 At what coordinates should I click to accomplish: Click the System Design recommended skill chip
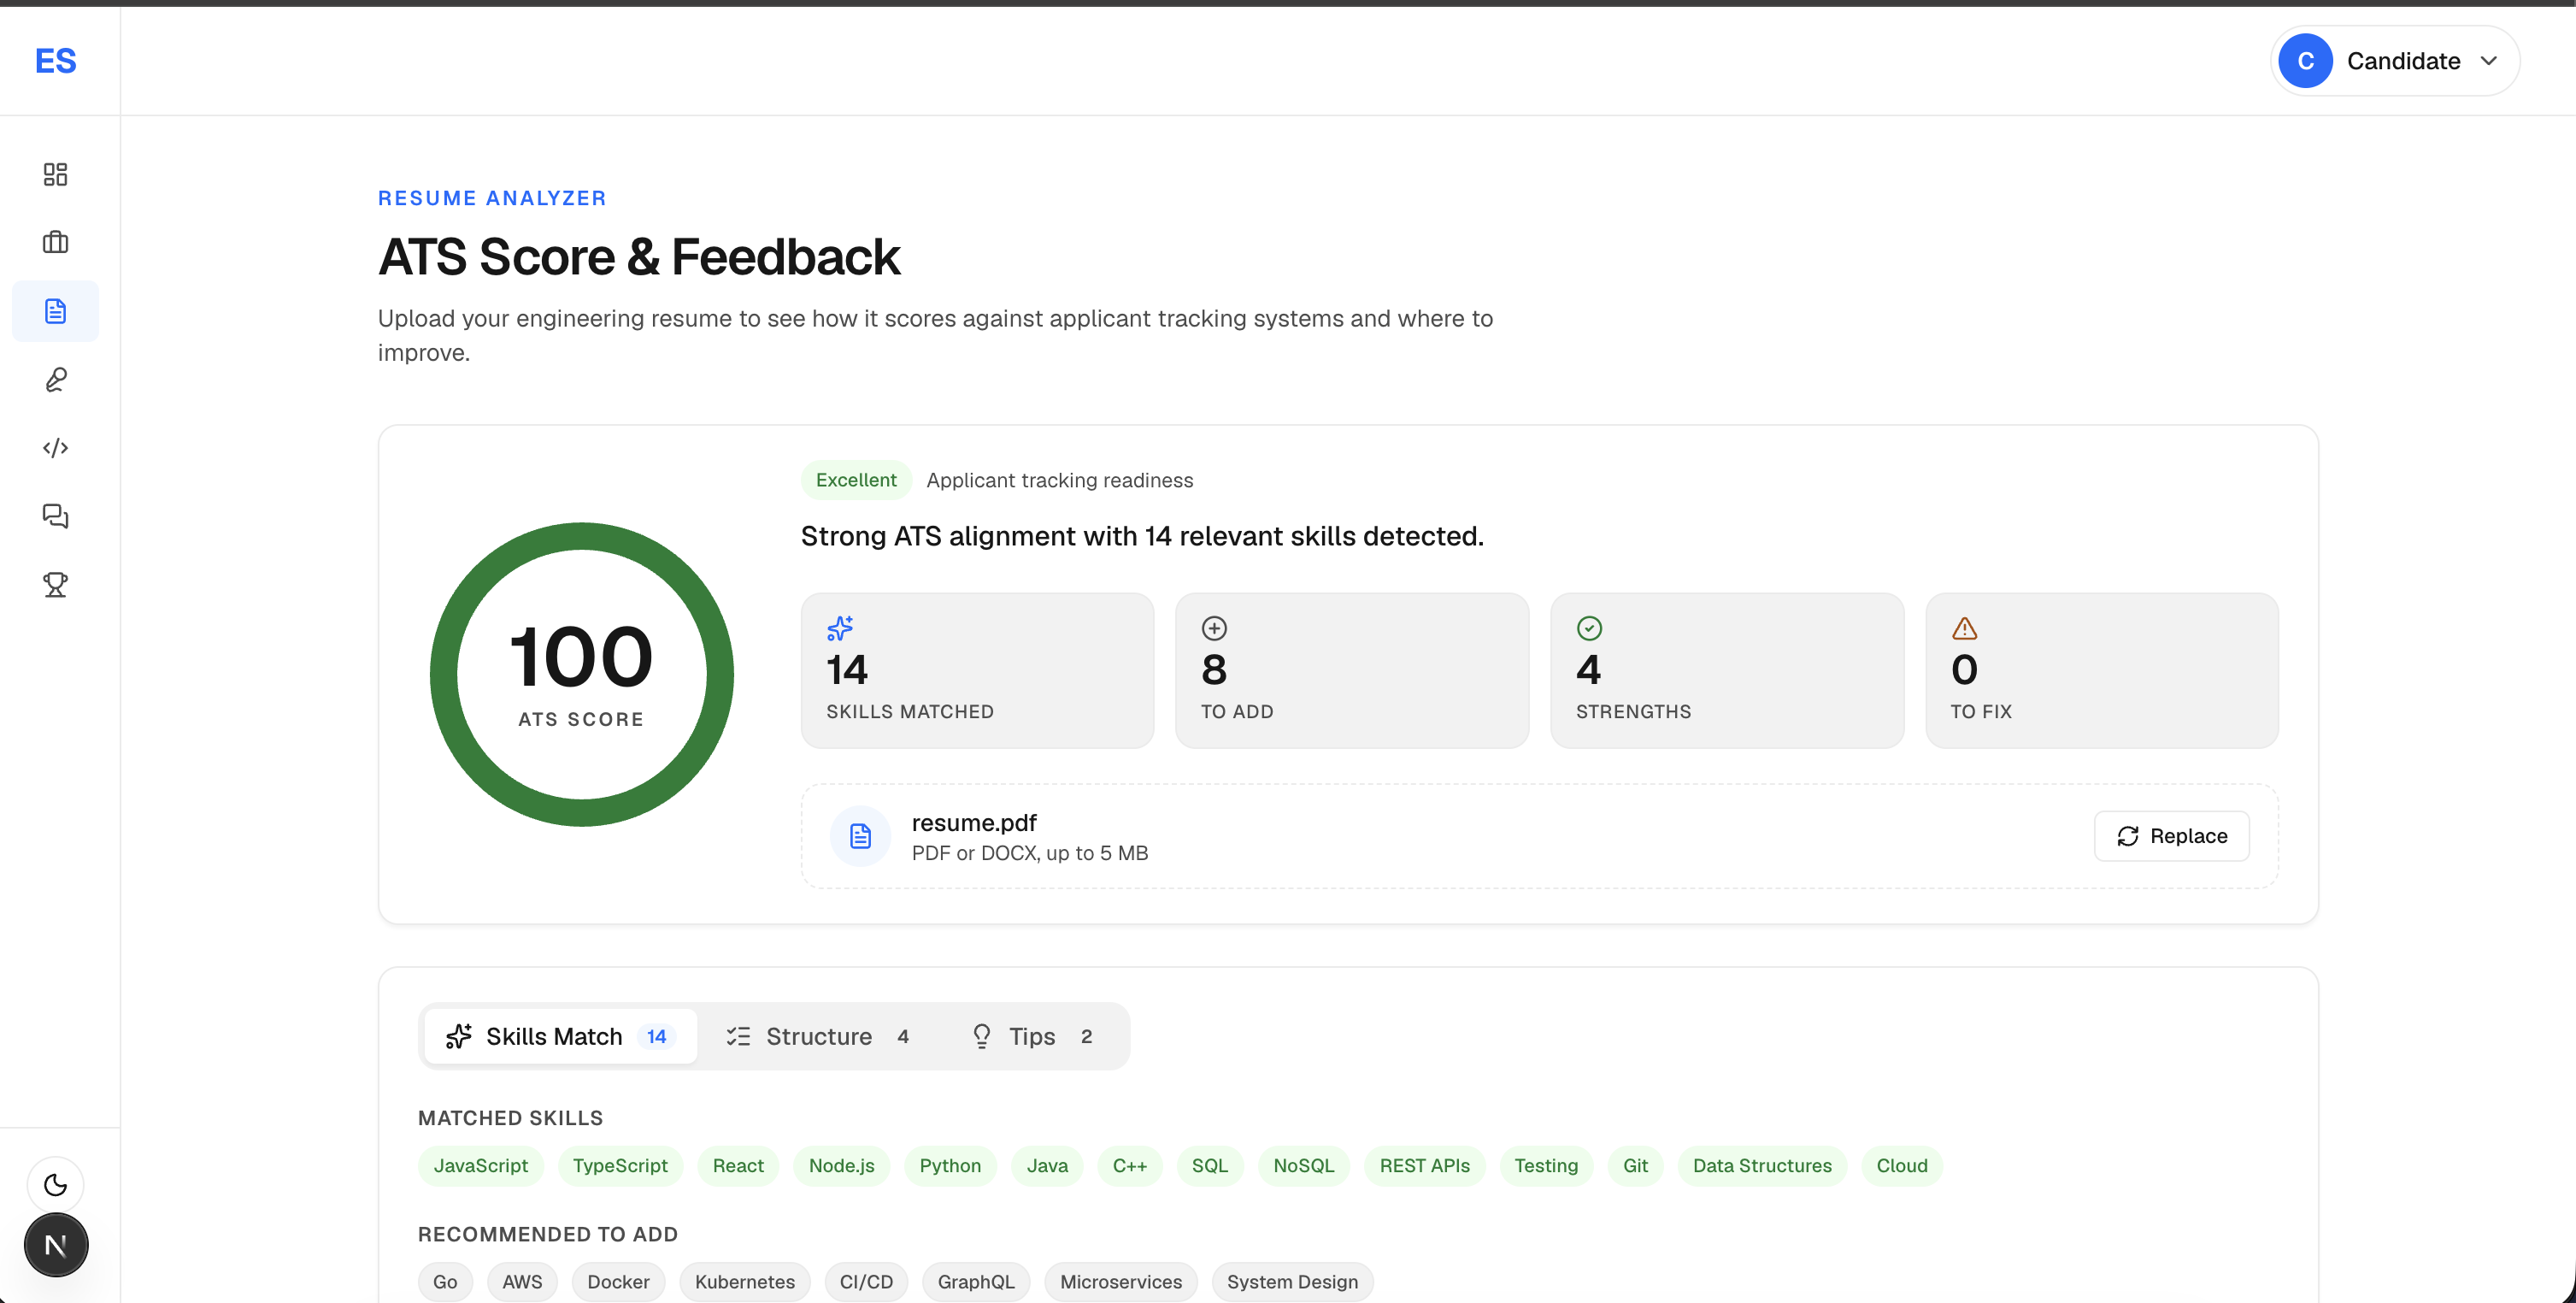click(1292, 1282)
